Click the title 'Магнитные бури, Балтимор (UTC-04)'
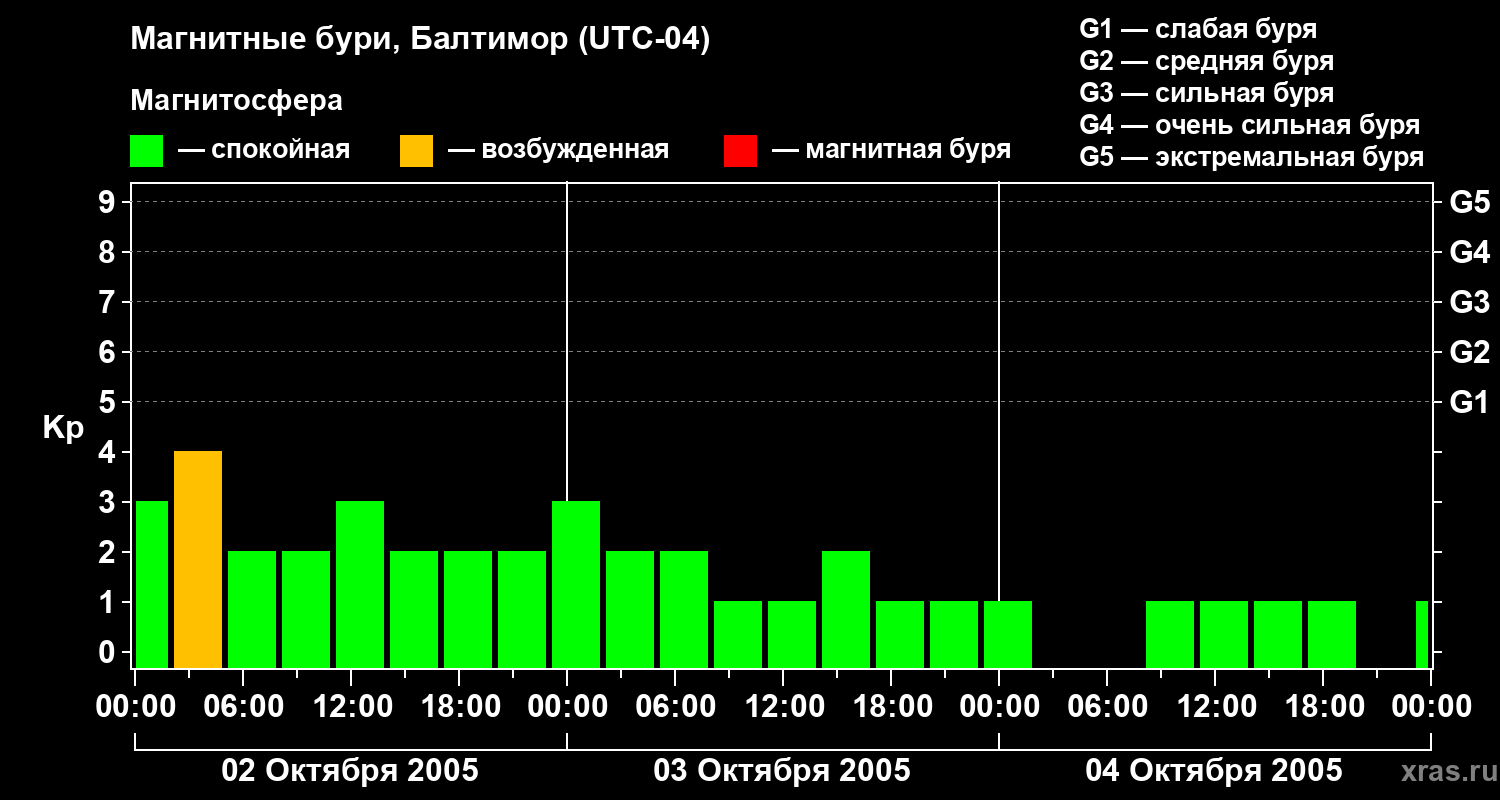 tap(420, 40)
